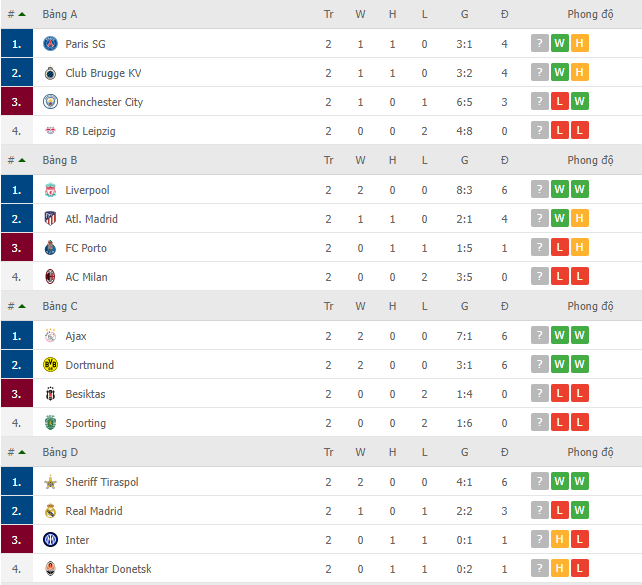Click the Liverpool club crest
Image resolution: width=642 pixels, height=585 pixels.
50,190
